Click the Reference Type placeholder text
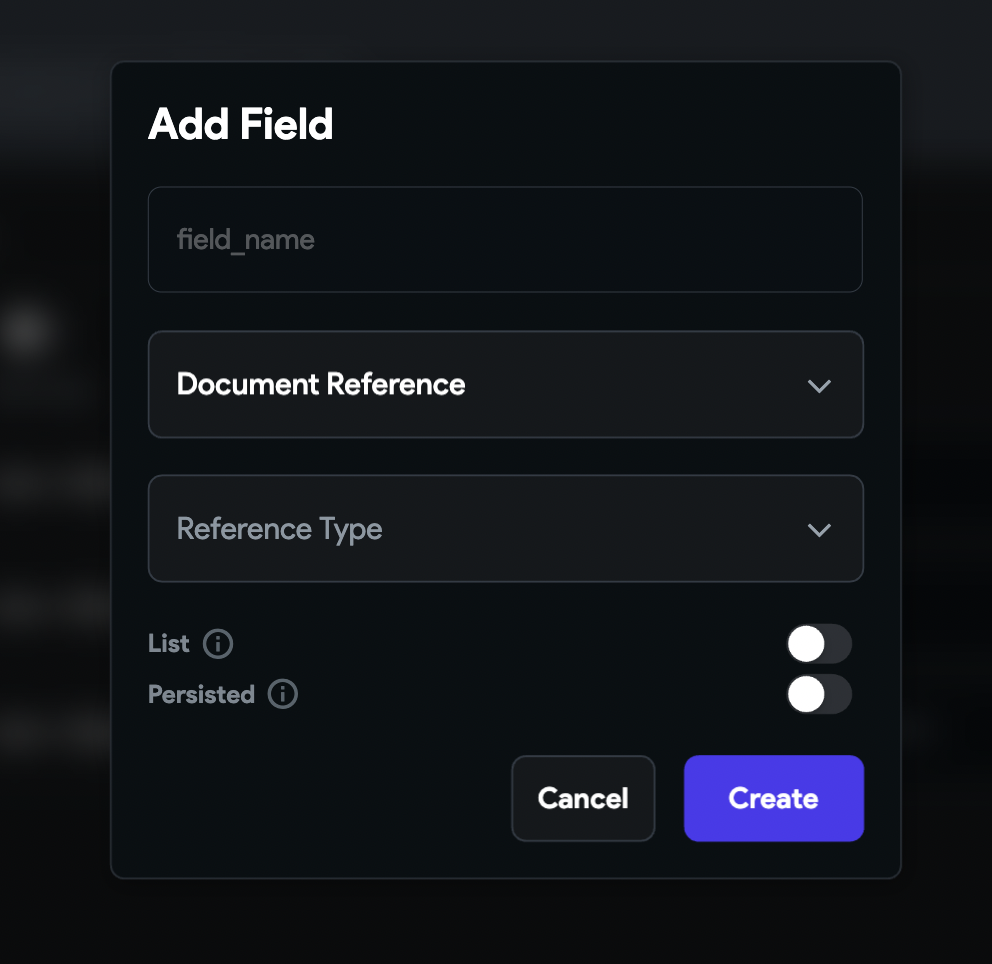This screenshot has width=992, height=964. pos(279,529)
